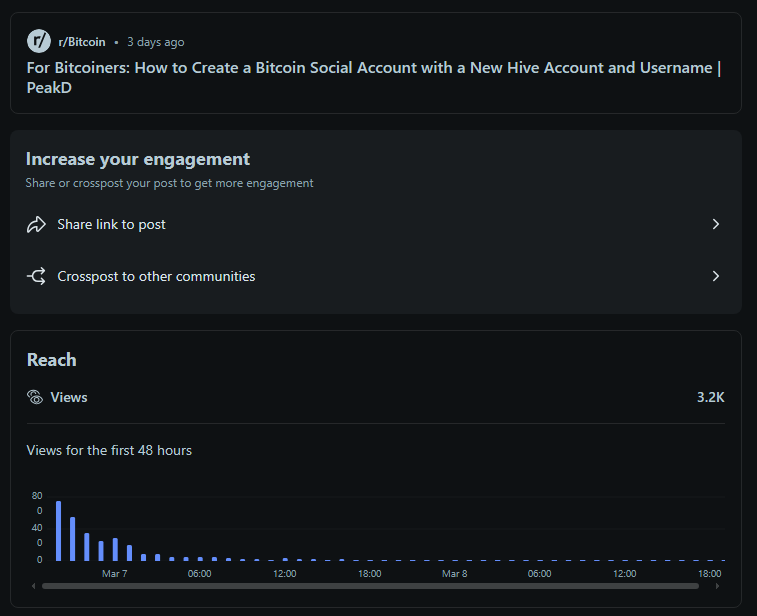Click the chart scrollbar right arrow

pos(717,586)
